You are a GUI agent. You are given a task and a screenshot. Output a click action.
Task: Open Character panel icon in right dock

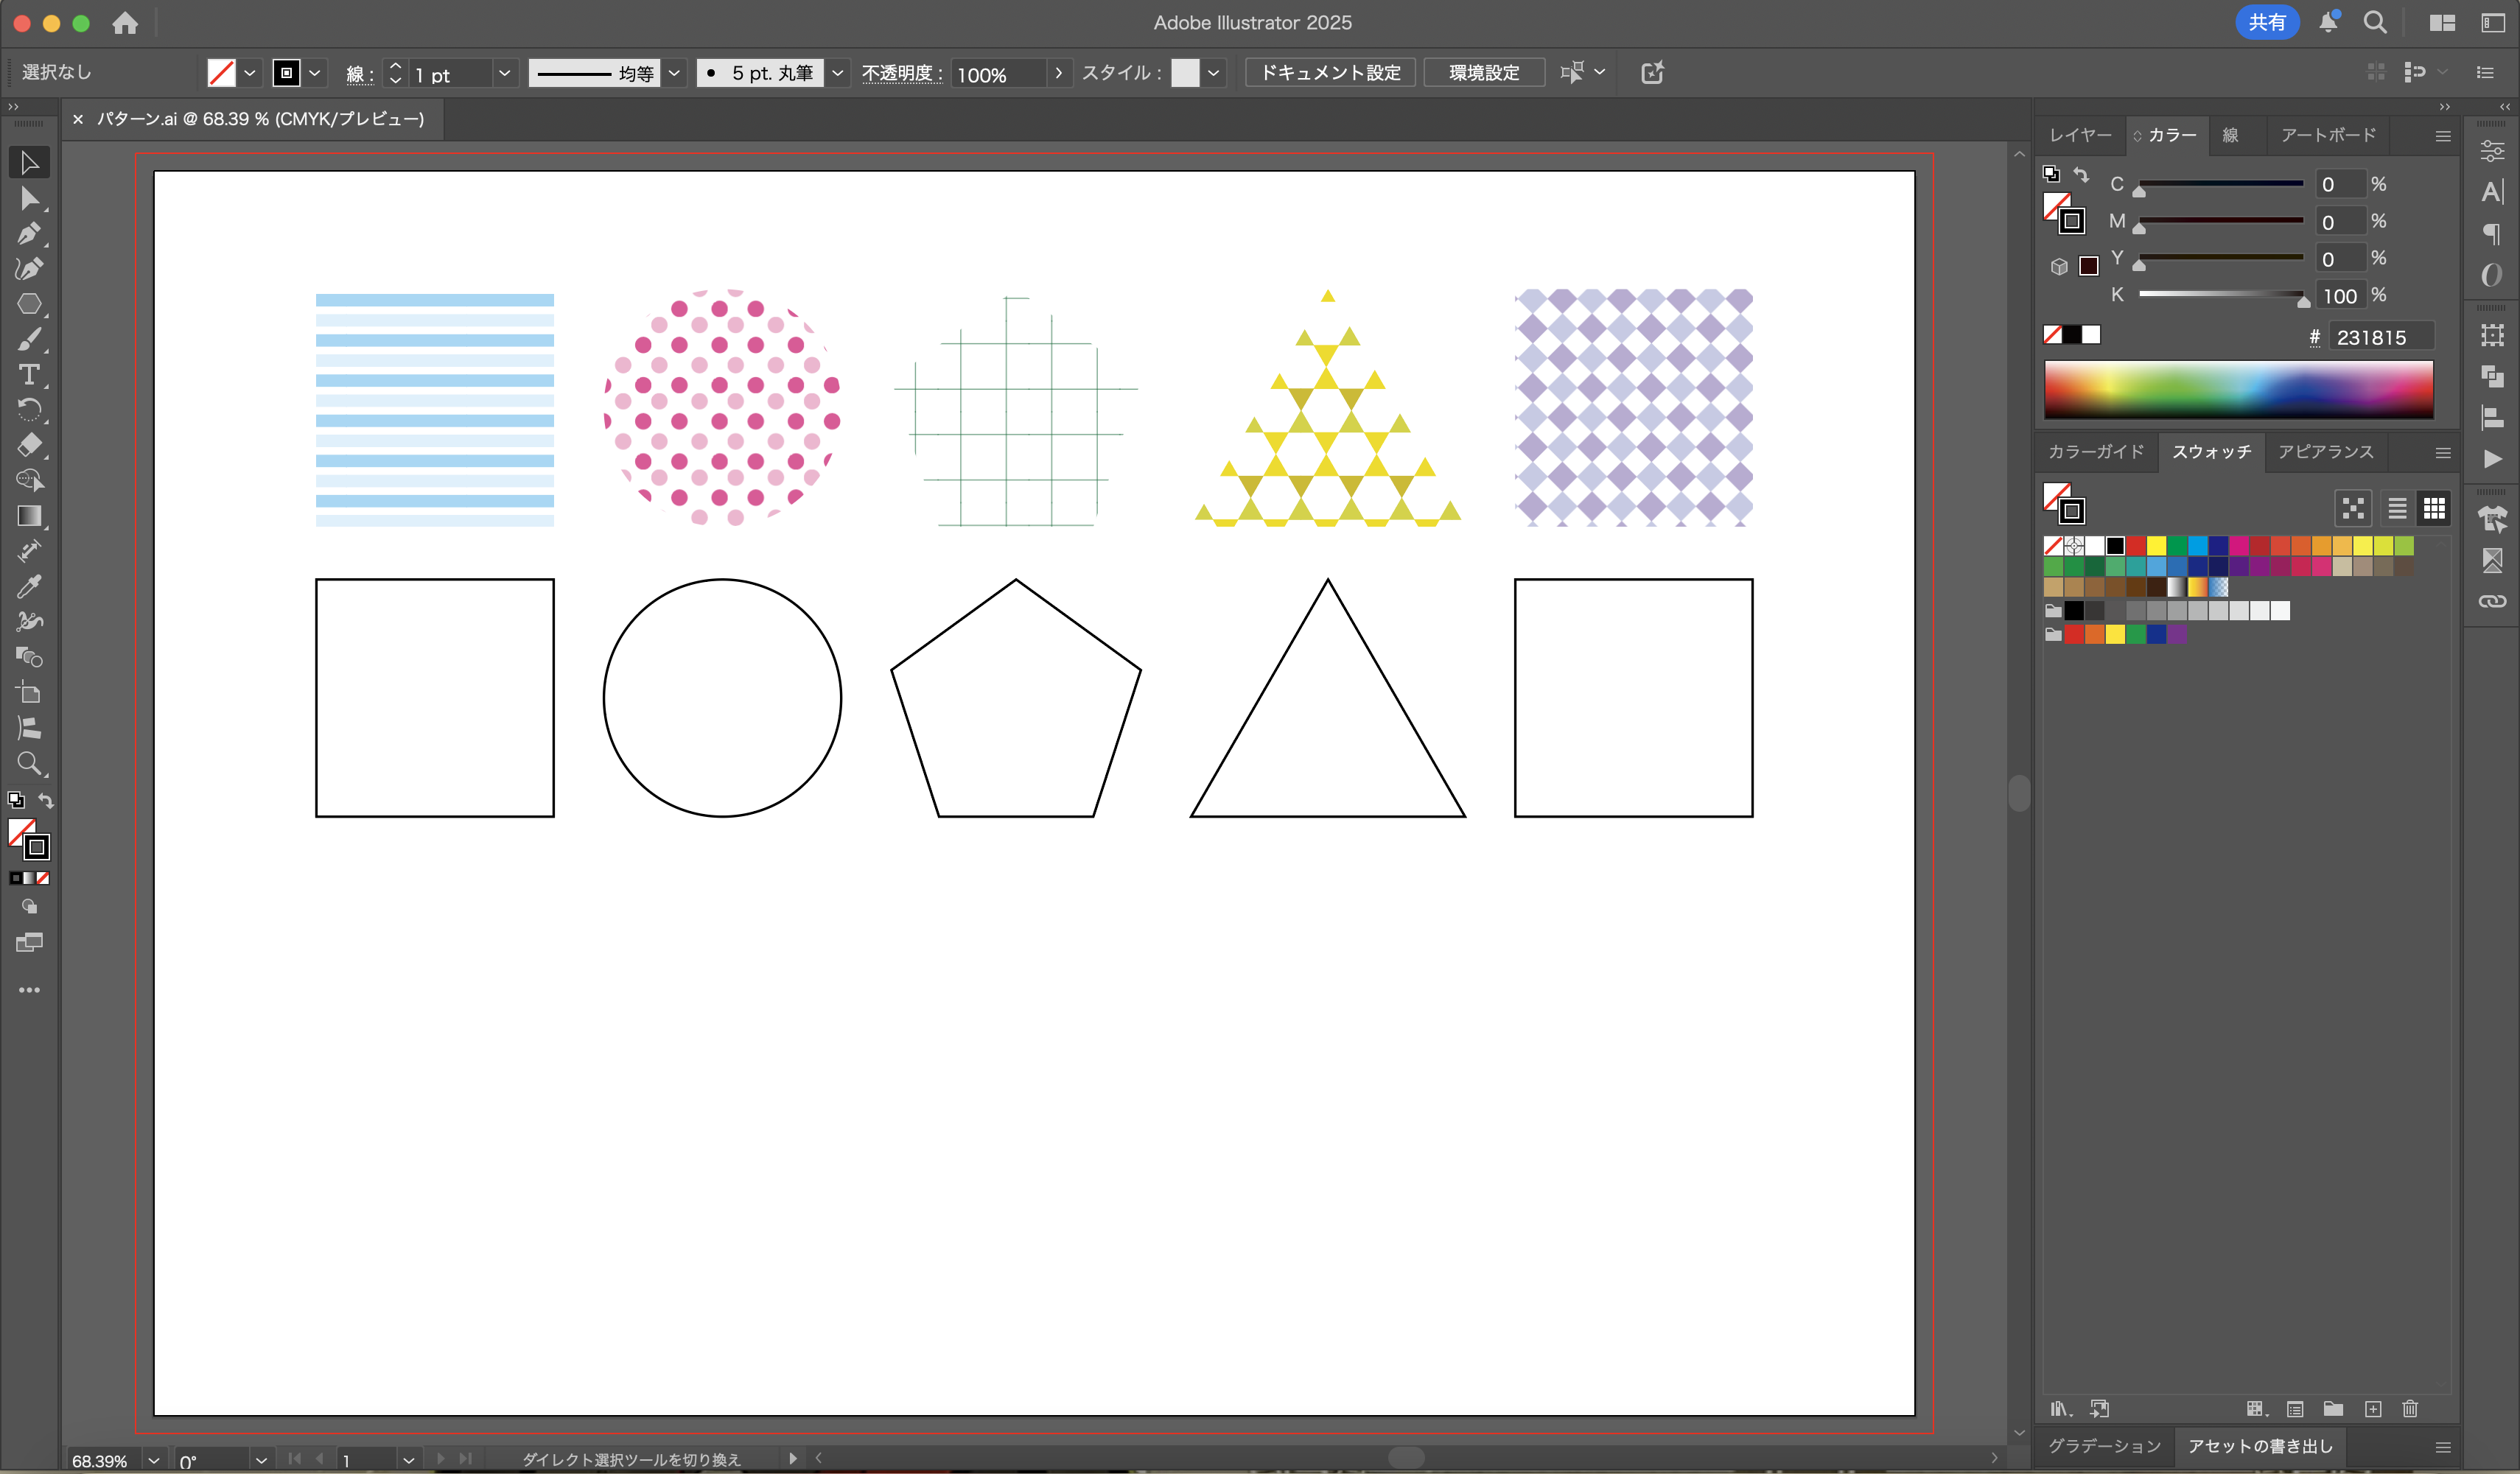coord(2492,192)
